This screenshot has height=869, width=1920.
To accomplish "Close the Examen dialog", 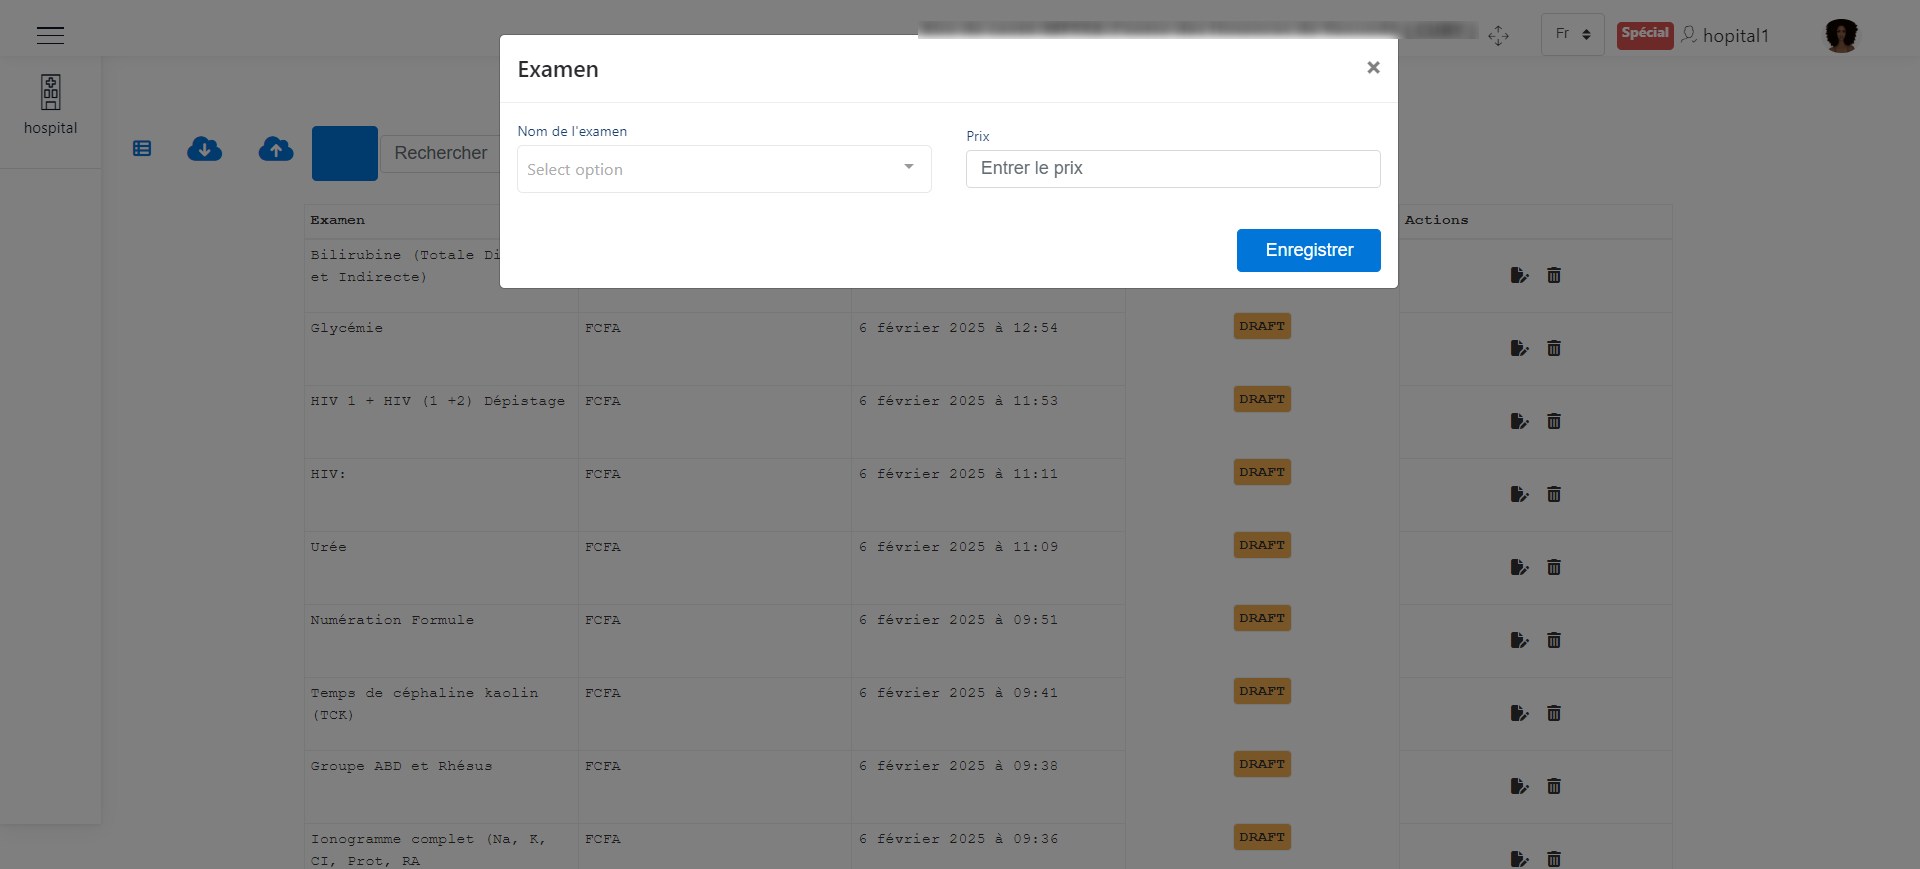I will [x=1373, y=67].
